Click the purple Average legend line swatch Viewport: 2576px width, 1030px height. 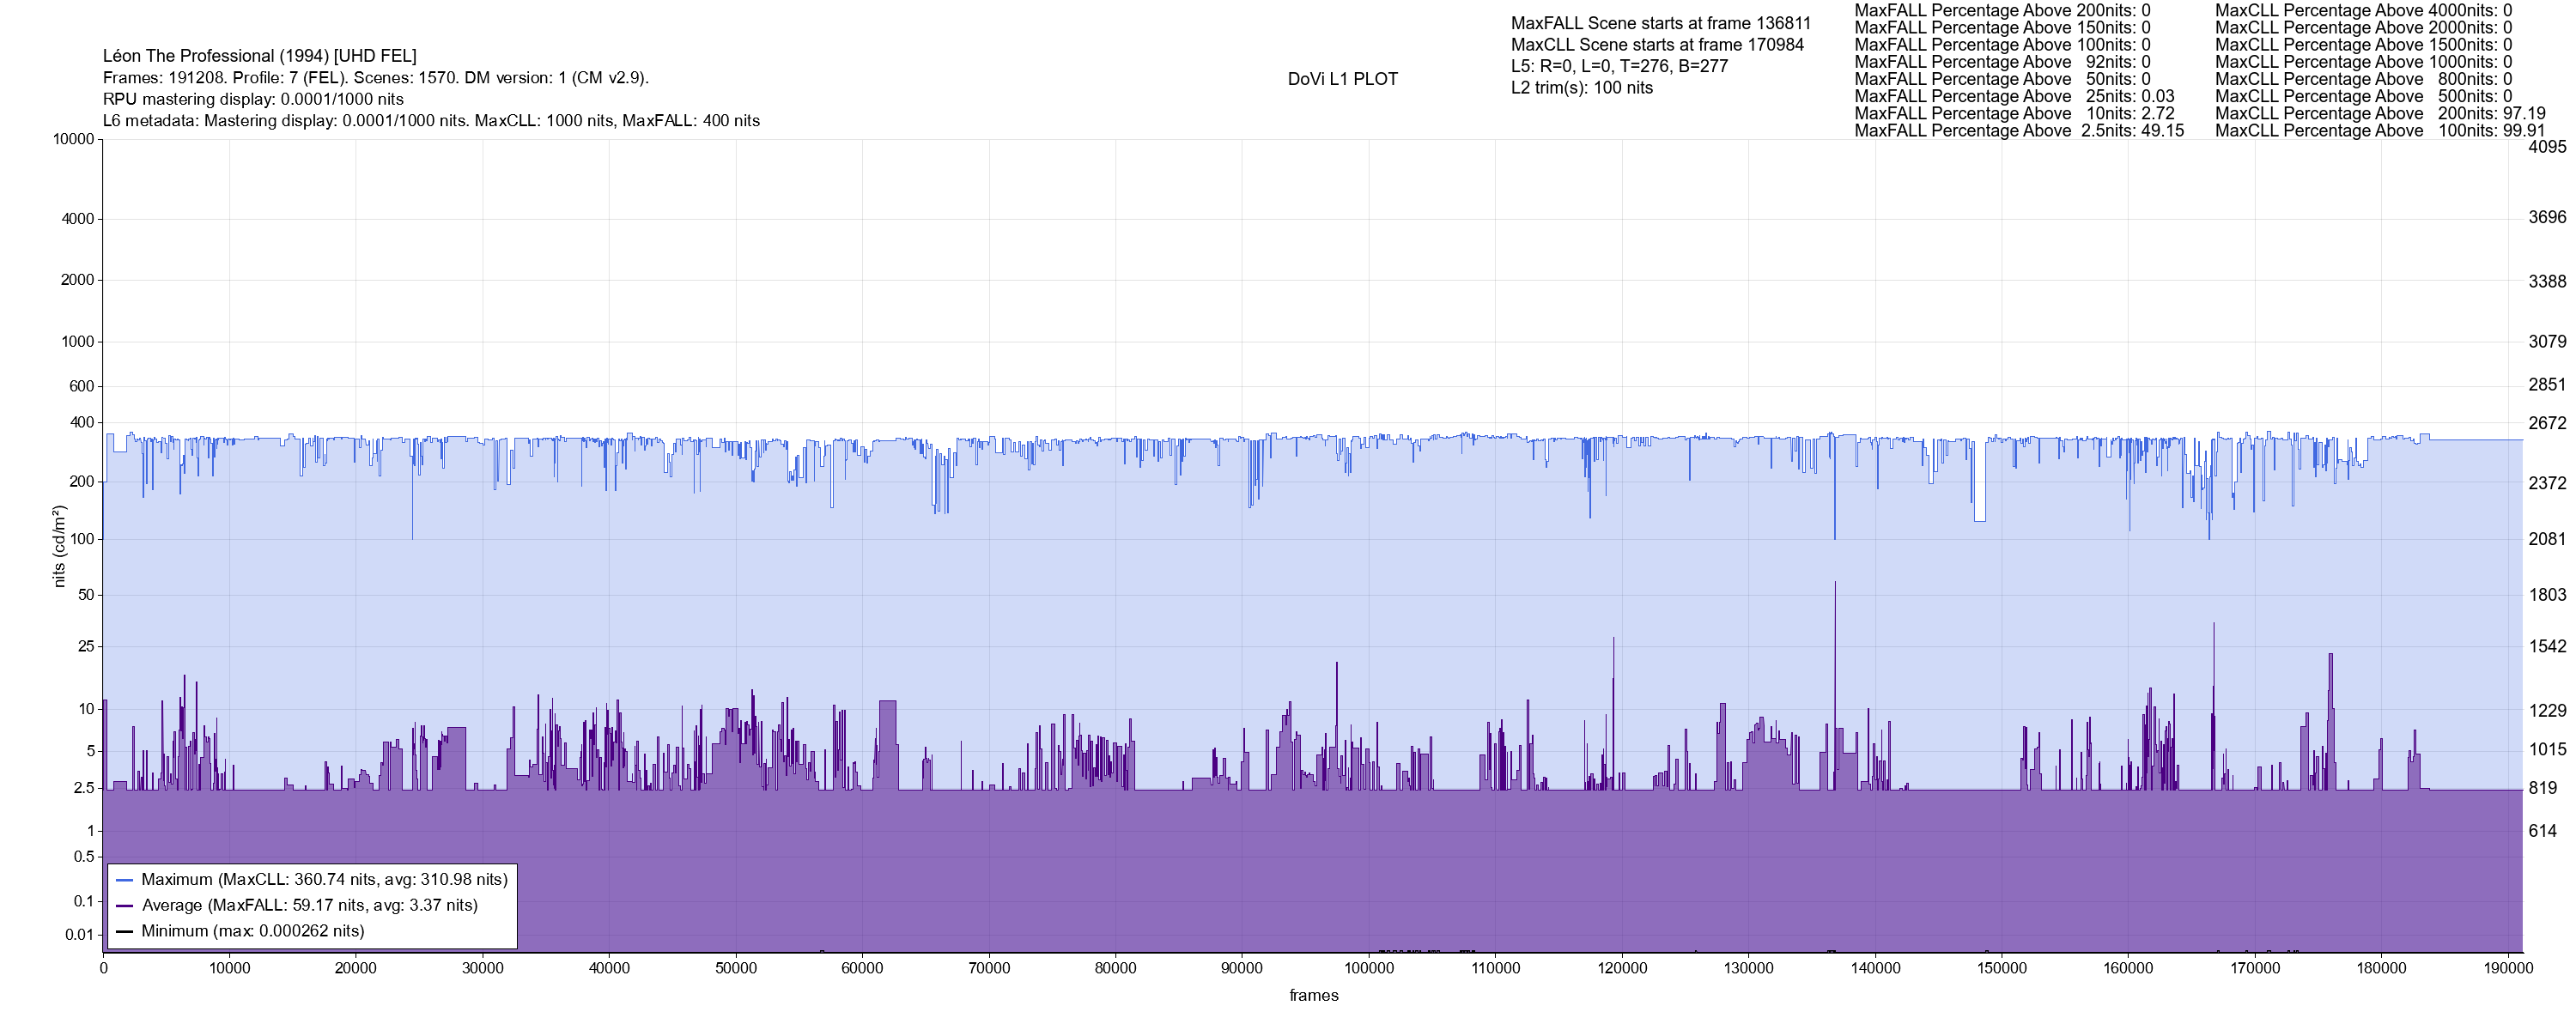(x=125, y=906)
